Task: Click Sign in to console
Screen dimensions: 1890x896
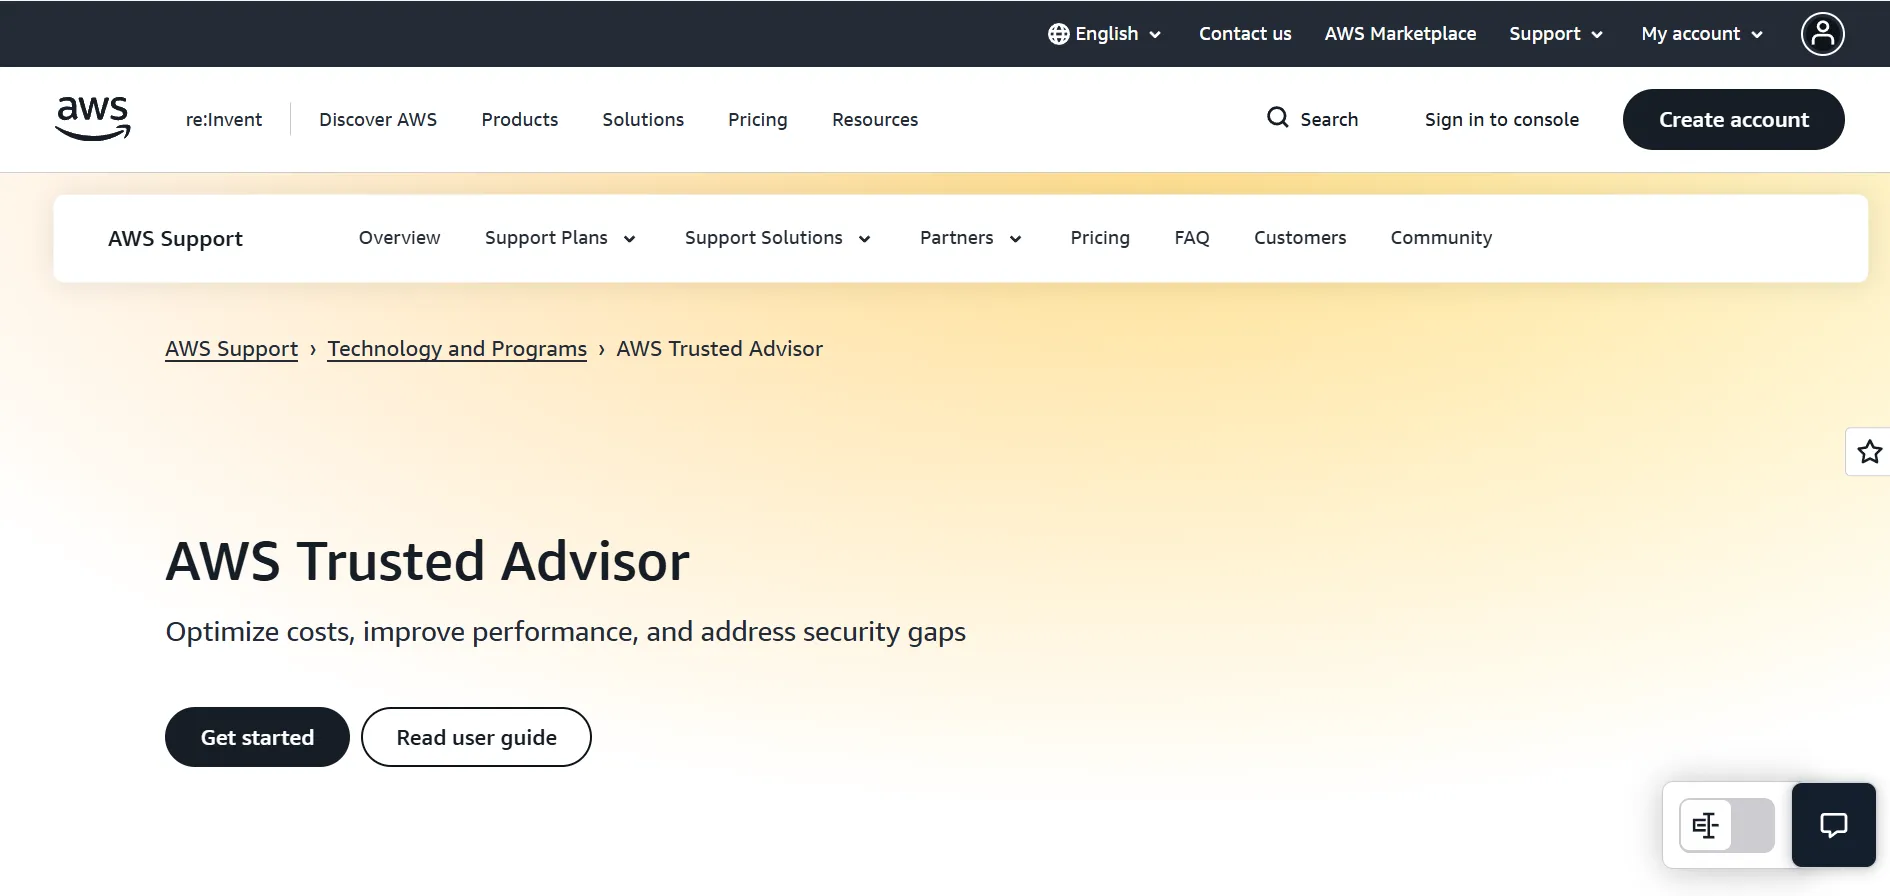Action: [x=1502, y=119]
